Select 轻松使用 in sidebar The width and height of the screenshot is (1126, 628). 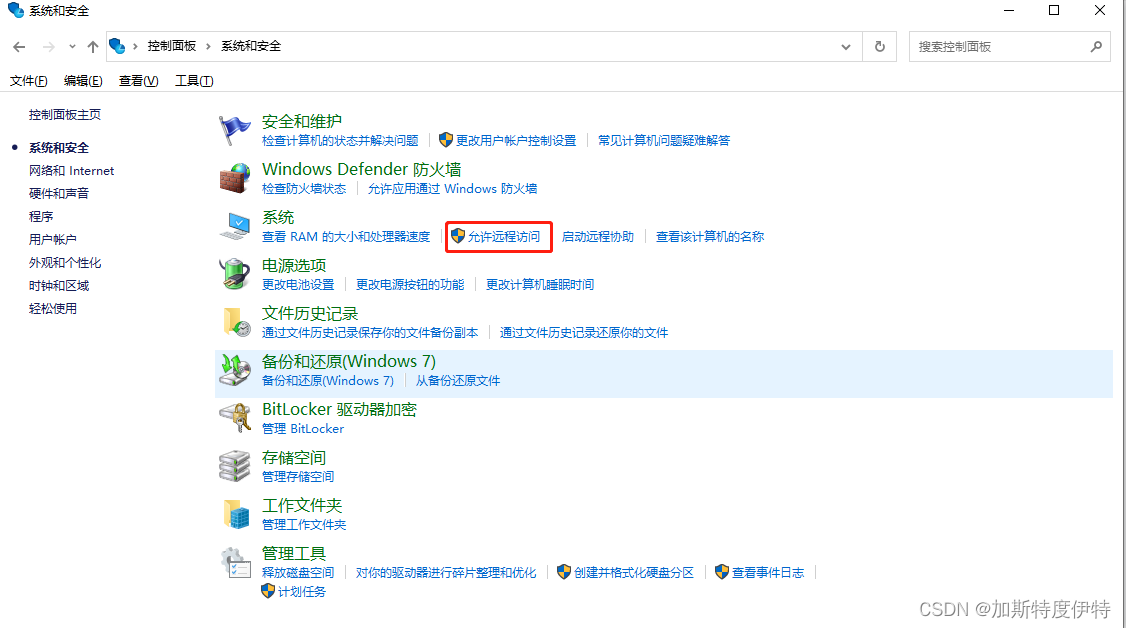(x=52, y=309)
